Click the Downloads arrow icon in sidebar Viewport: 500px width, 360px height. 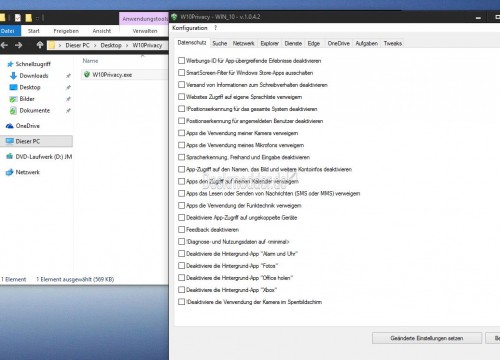[13, 76]
